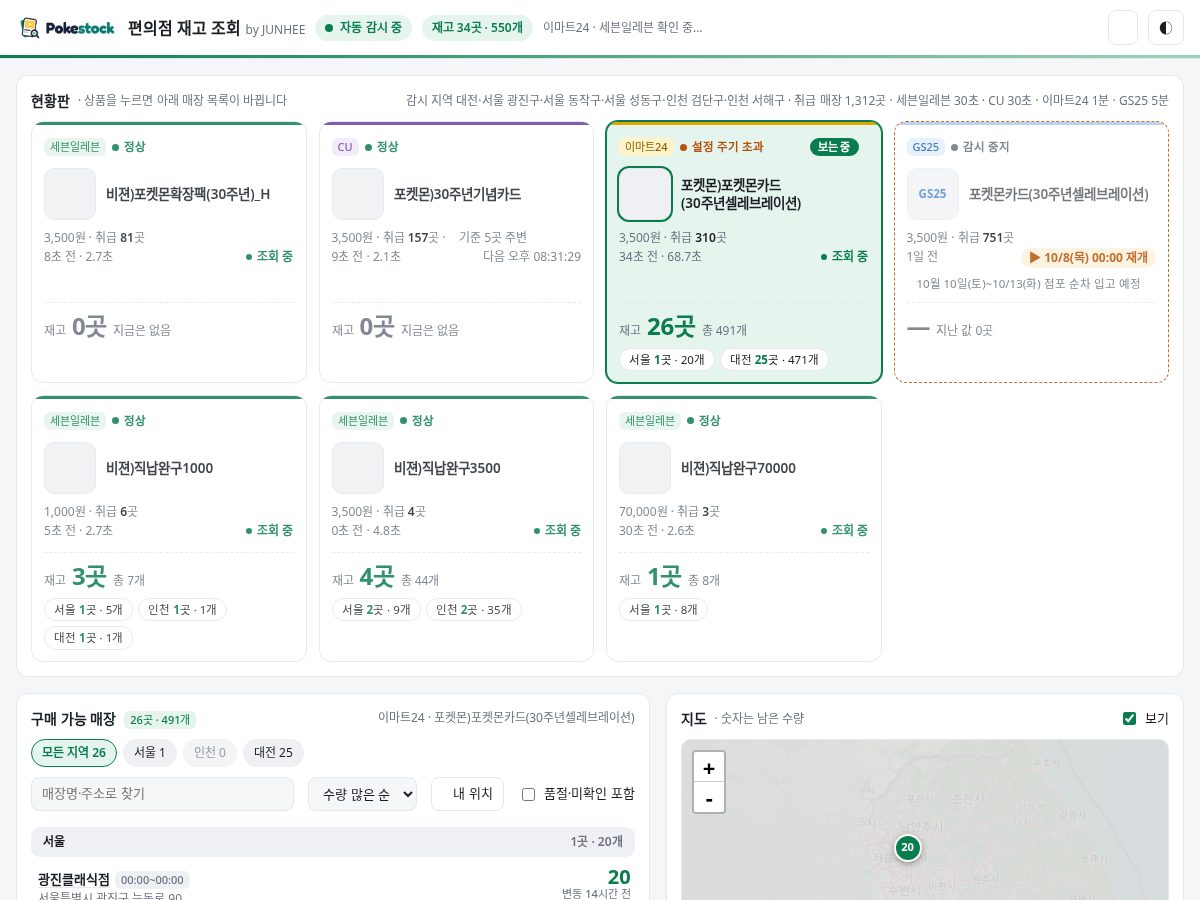Click the 서울 1곳 · 5개 chip on 직납완구1000
The width and height of the screenshot is (1200, 900).
(x=88, y=609)
